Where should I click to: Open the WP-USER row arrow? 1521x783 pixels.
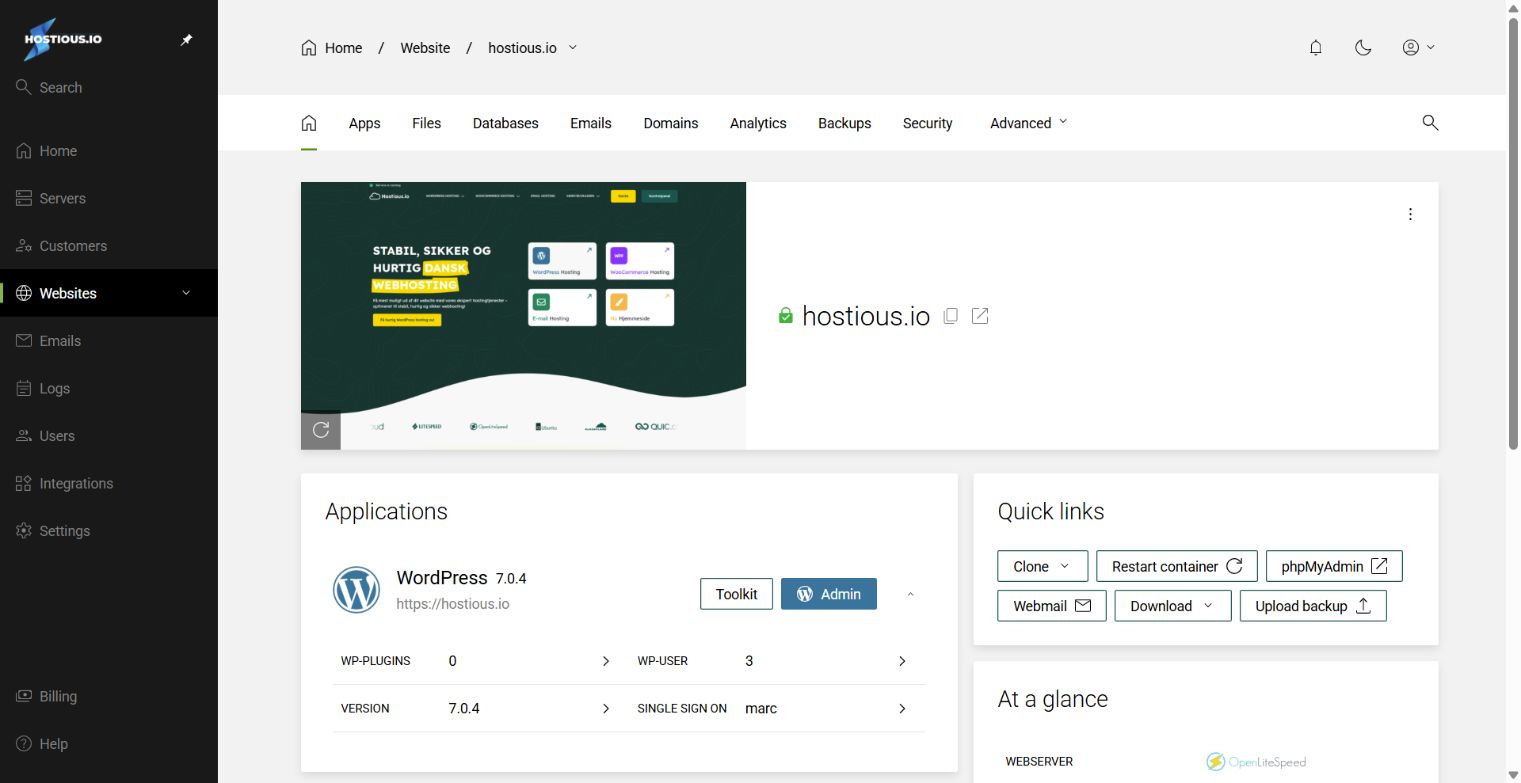(902, 661)
